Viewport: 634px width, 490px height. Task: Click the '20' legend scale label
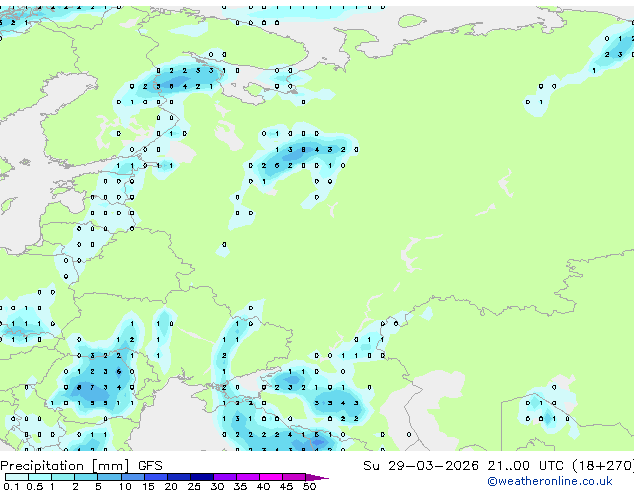coord(171,486)
